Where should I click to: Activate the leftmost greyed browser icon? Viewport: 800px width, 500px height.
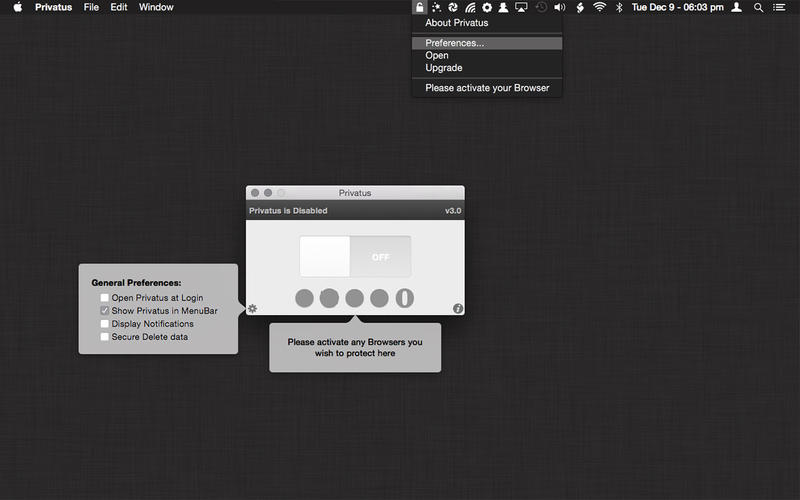click(x=304, y=298)
